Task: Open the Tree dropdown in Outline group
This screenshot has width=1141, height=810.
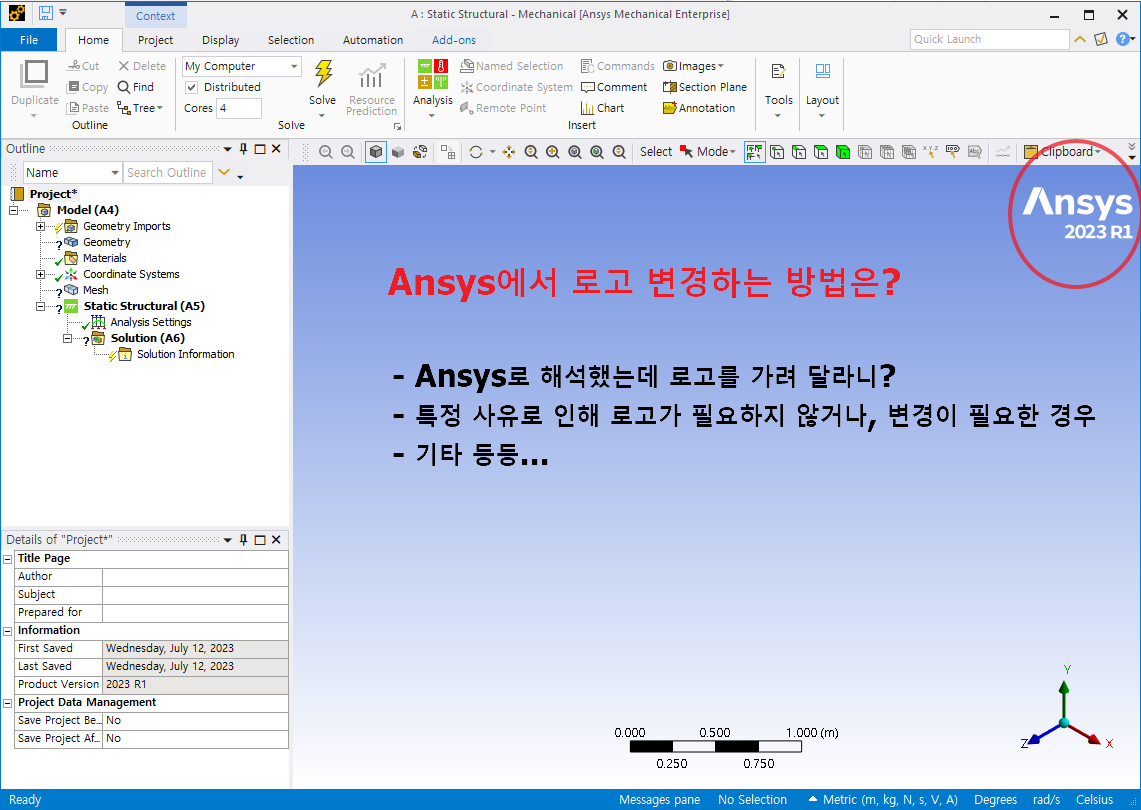Action: coord(140,108)
